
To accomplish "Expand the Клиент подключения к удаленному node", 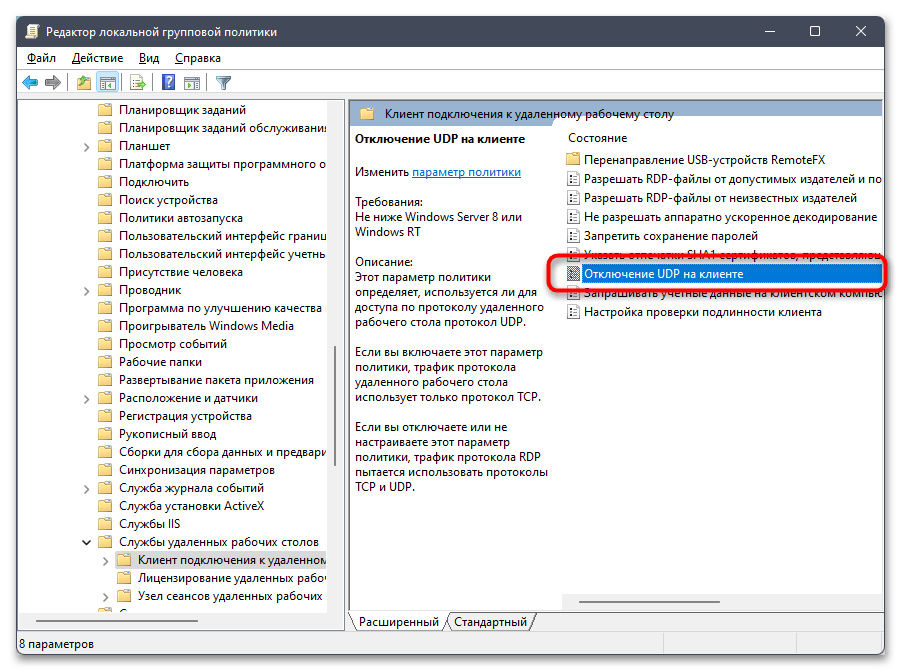I will pyautogui.click(x=105, y=561).
